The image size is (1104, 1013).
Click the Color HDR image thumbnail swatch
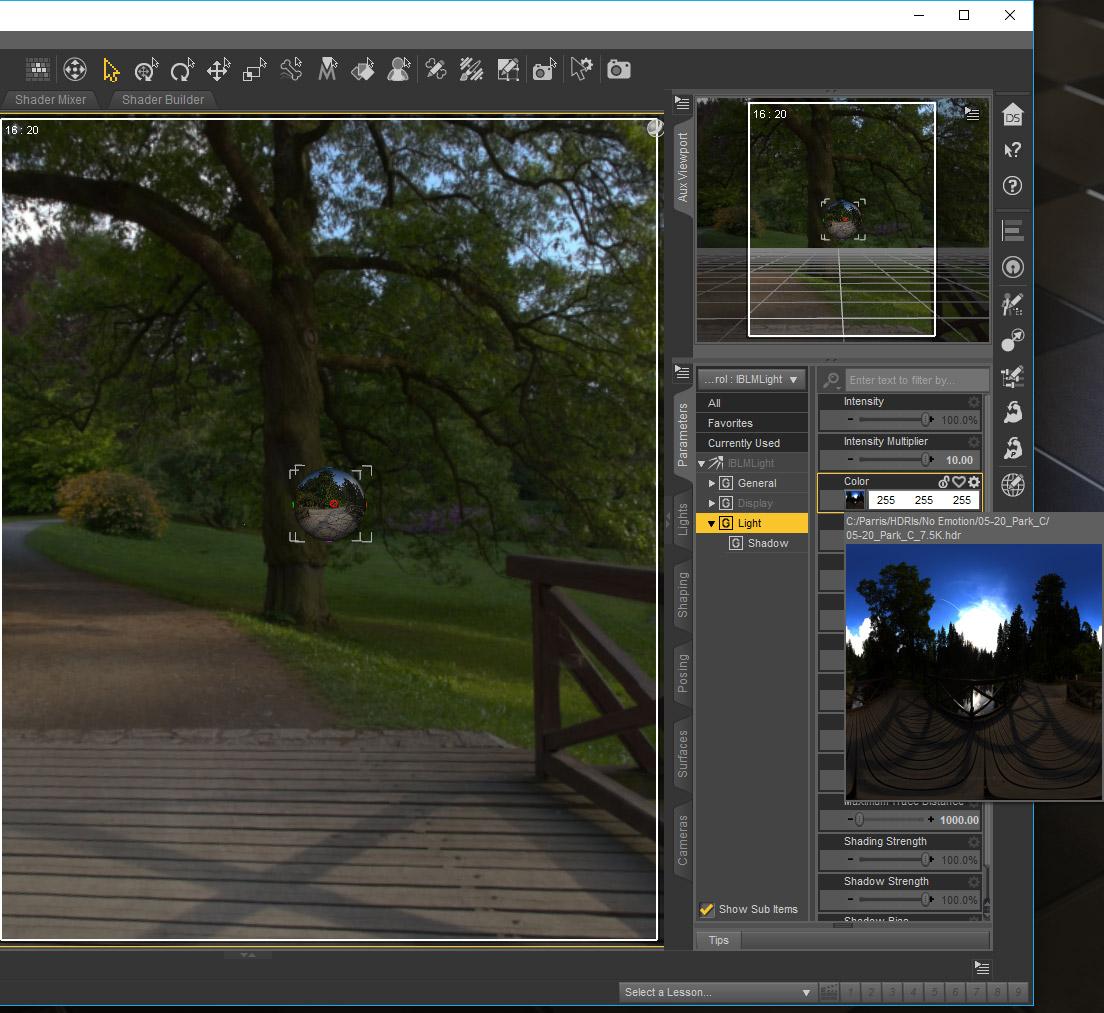tap(855, 501)
